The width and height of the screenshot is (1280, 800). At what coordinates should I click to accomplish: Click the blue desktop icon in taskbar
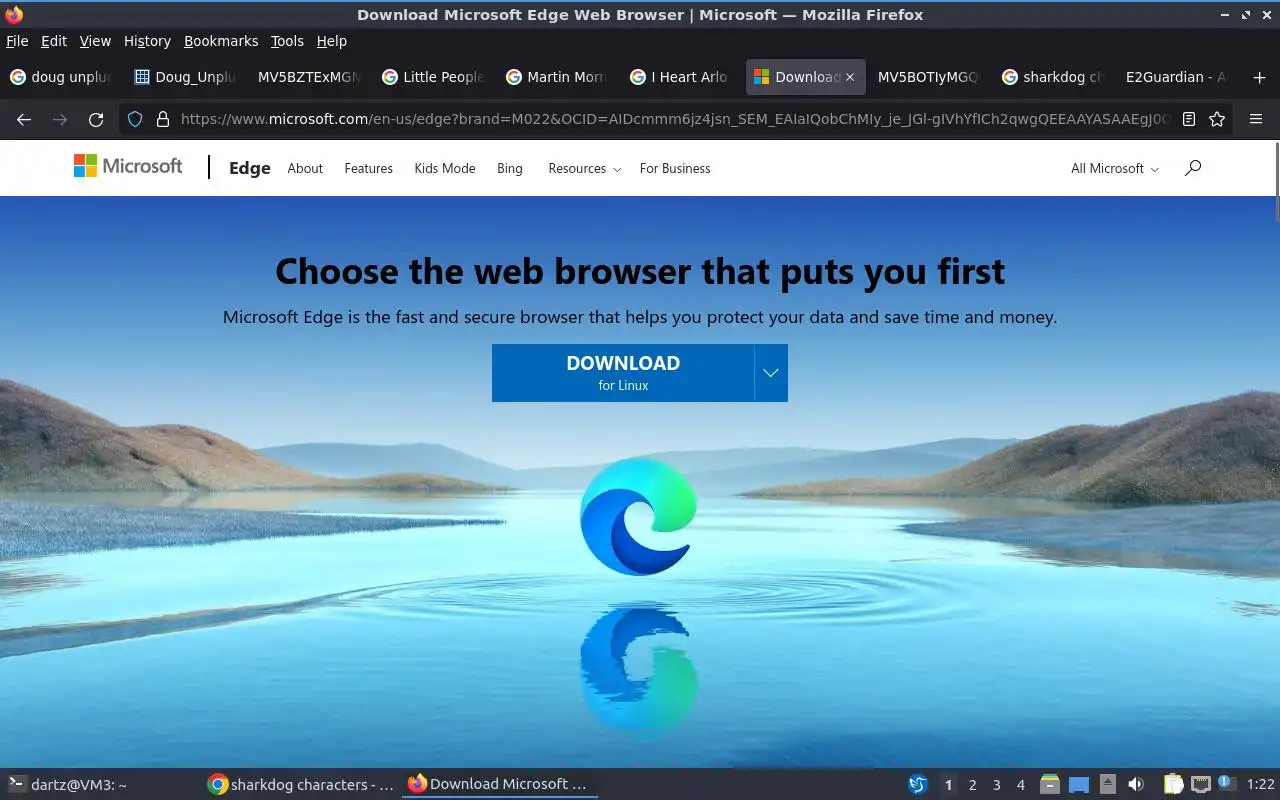click(1078, 785)
